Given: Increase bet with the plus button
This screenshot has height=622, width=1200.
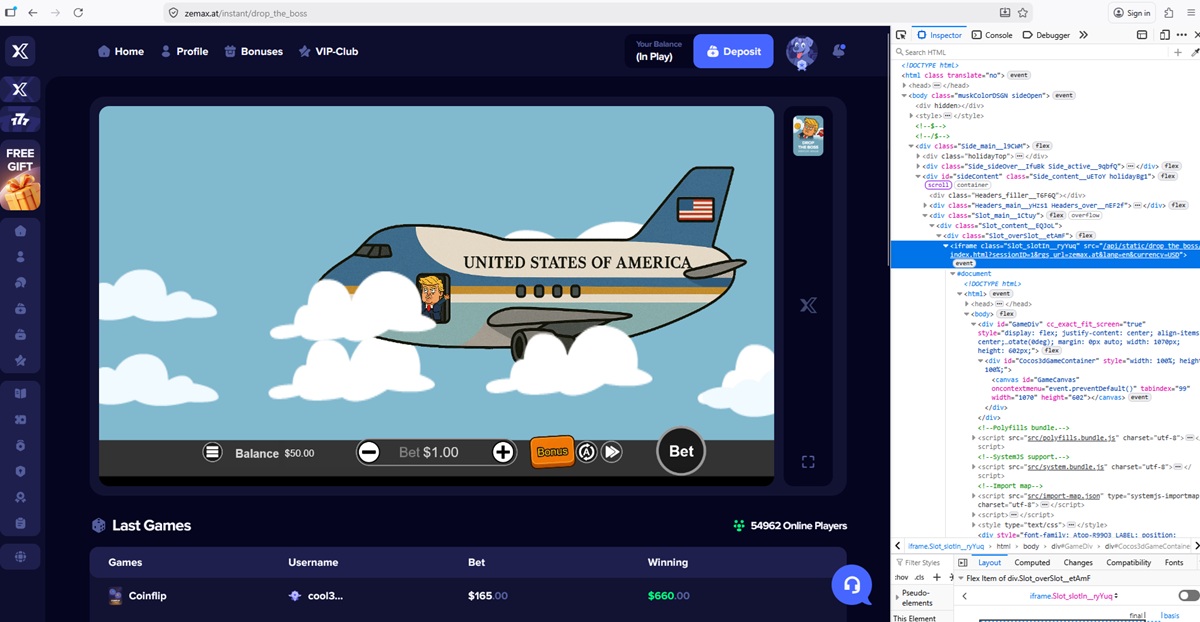Looking at the screenshot, I should pos(503,452).
